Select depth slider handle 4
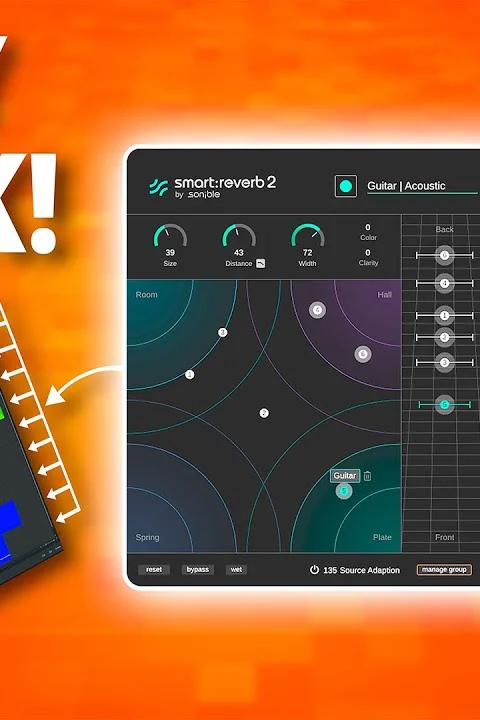This screenshot has height=720, width=480. (444, 283)
